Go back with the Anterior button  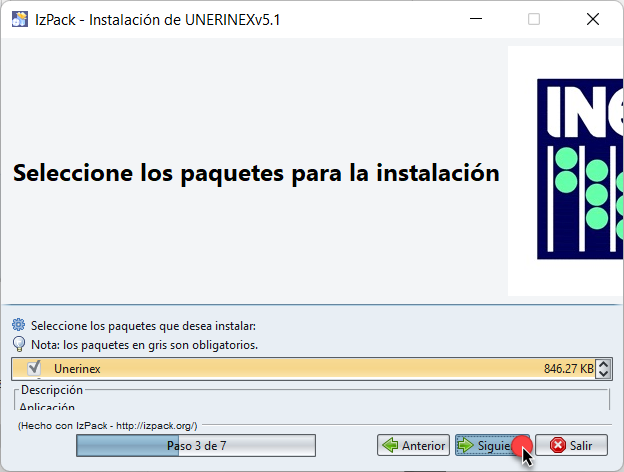[413, 445]
